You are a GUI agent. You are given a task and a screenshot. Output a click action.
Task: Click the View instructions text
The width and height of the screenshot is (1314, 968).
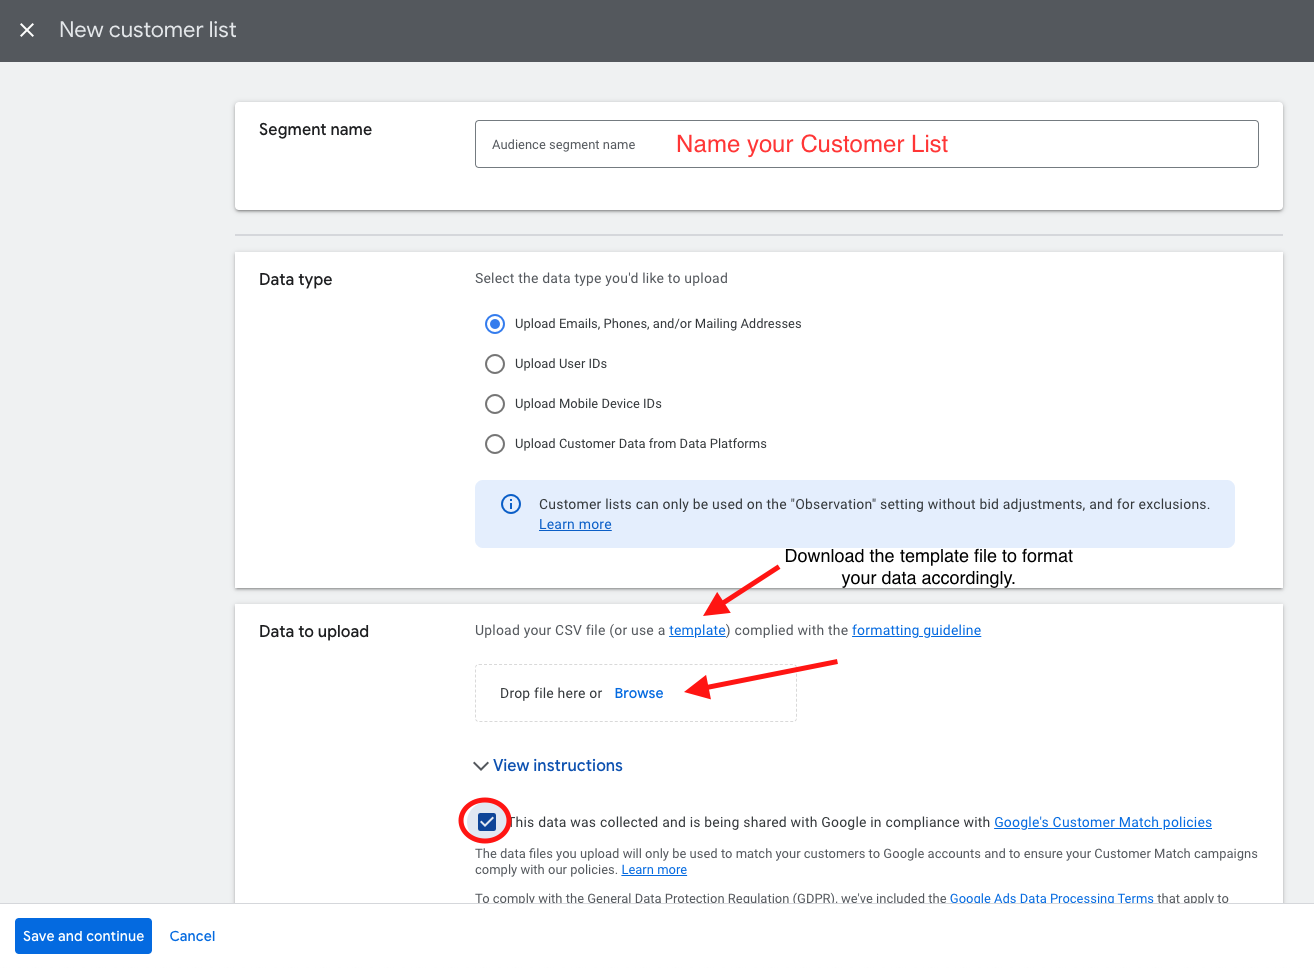[x=557, y=766]
